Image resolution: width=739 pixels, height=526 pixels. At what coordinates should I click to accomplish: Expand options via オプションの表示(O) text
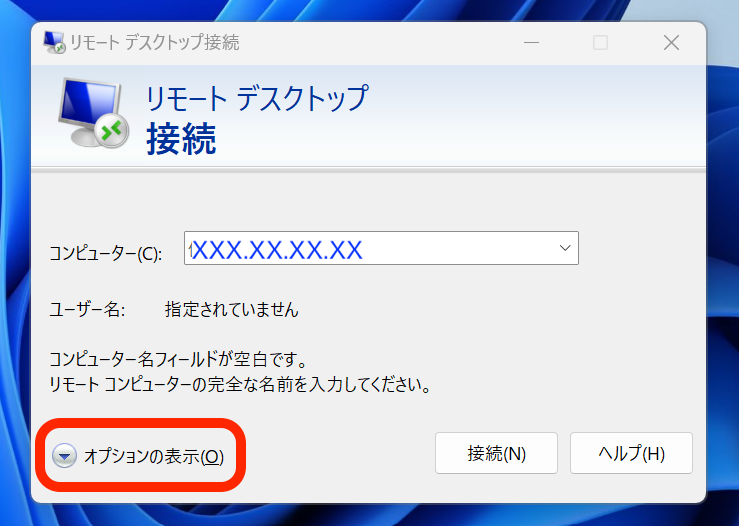pyautogui.click(x=154, y=456)
